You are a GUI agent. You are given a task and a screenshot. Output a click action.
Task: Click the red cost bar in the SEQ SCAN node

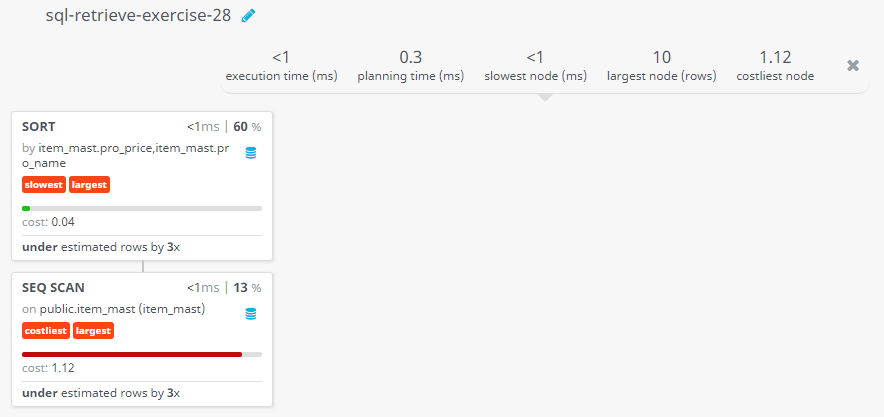(x=132, y=354)
